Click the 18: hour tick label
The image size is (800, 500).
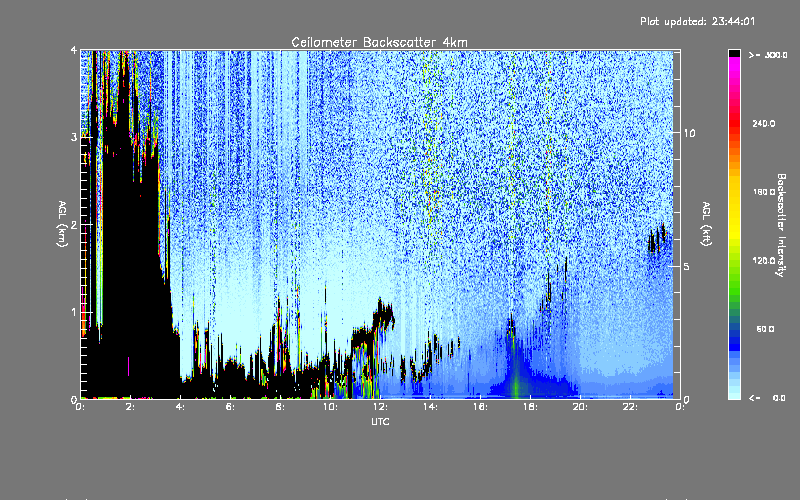click(530, 407)
